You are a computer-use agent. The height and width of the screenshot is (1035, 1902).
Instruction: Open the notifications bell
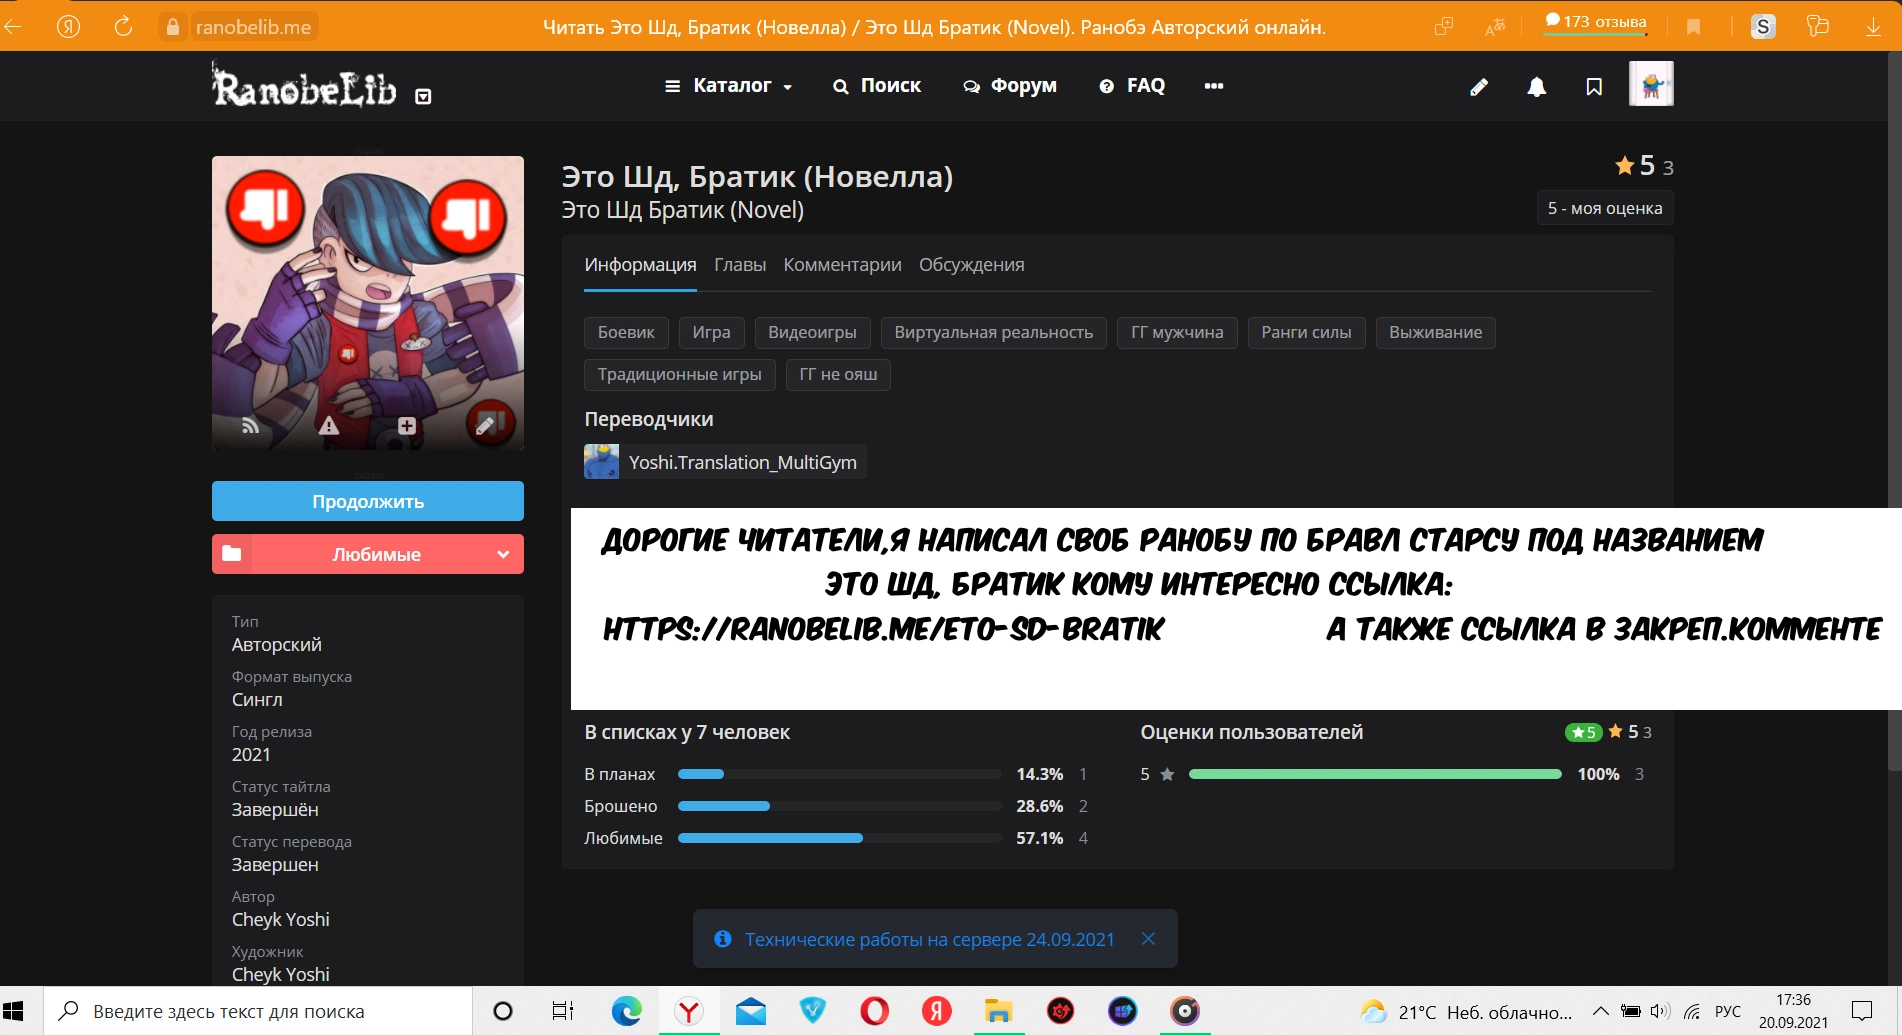point(1536,87)
